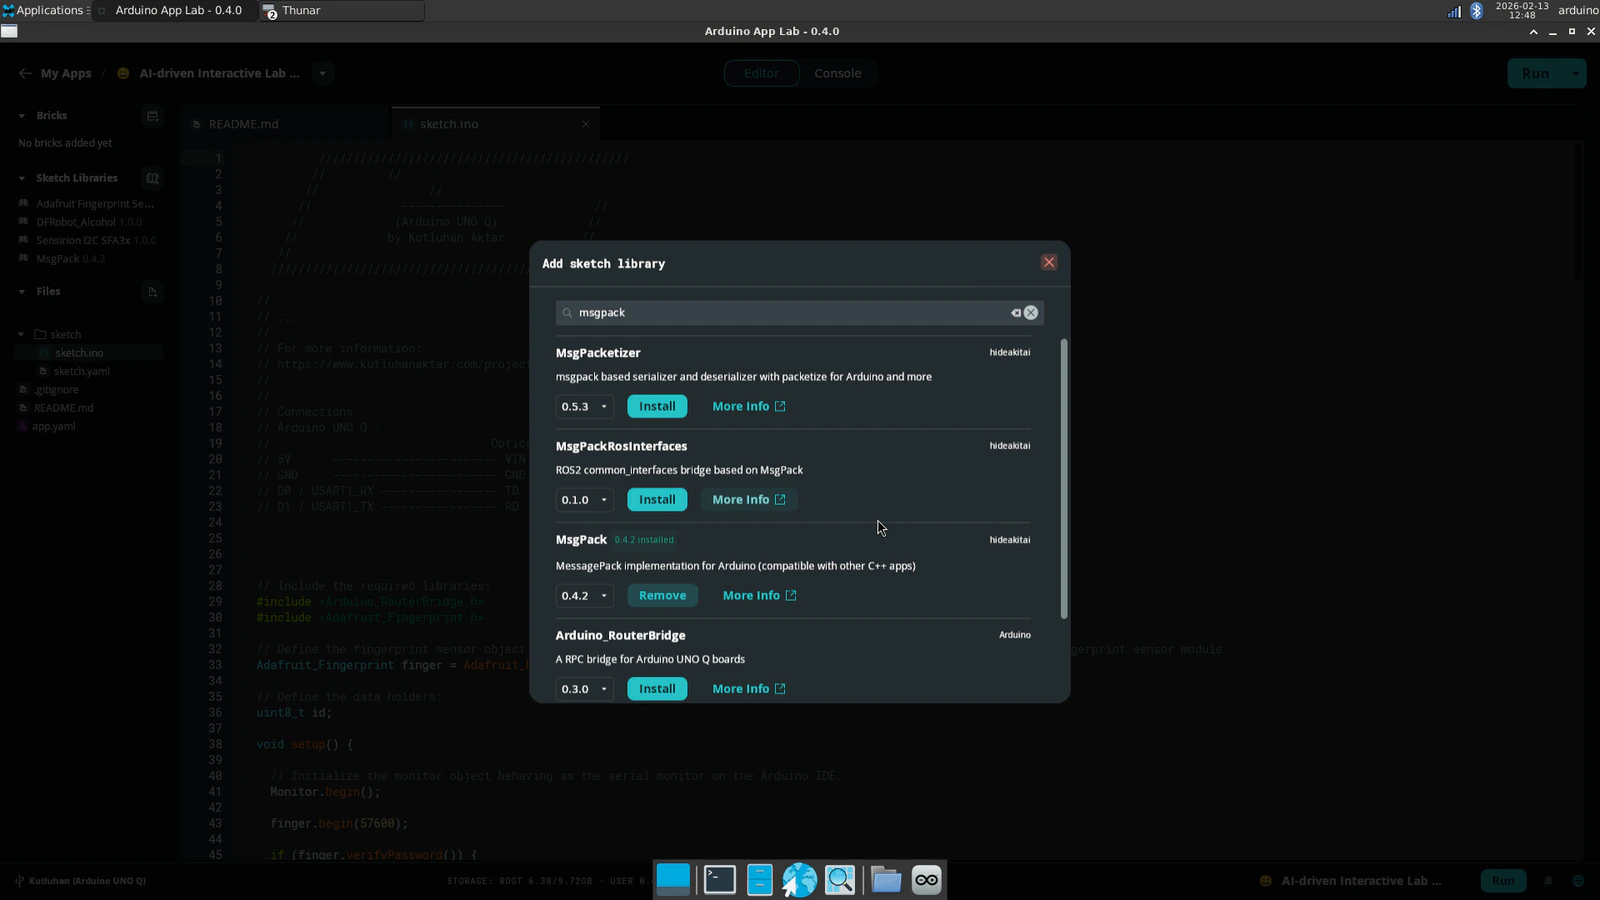Select DFRobot_Alcohol 1.0.0 library entry
The image size is (1600, 900).
(88, 222)
